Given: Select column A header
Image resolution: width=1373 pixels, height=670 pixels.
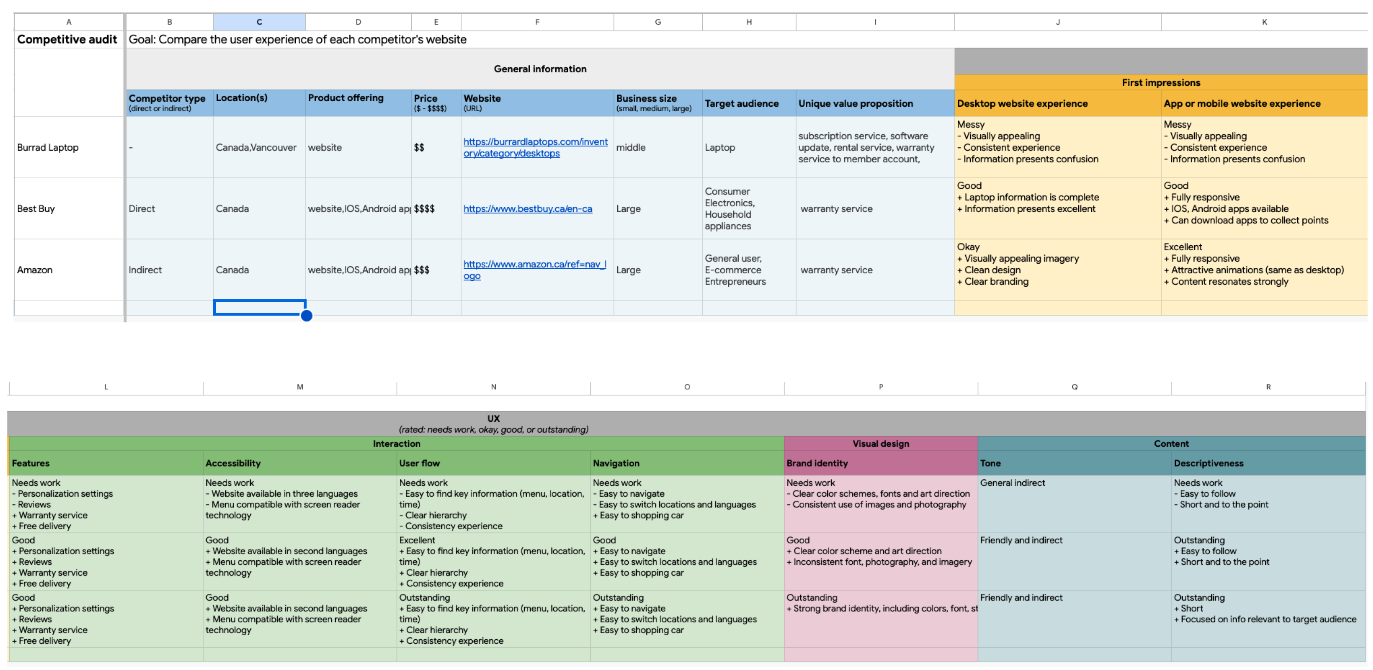Looking at the screenshot, I should [x=69, y=21].
